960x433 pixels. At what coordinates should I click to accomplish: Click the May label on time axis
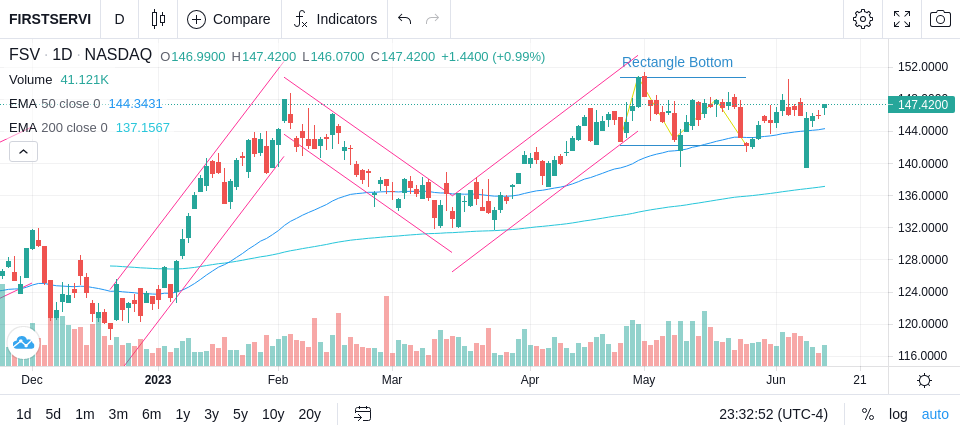[x=644, y=380]
